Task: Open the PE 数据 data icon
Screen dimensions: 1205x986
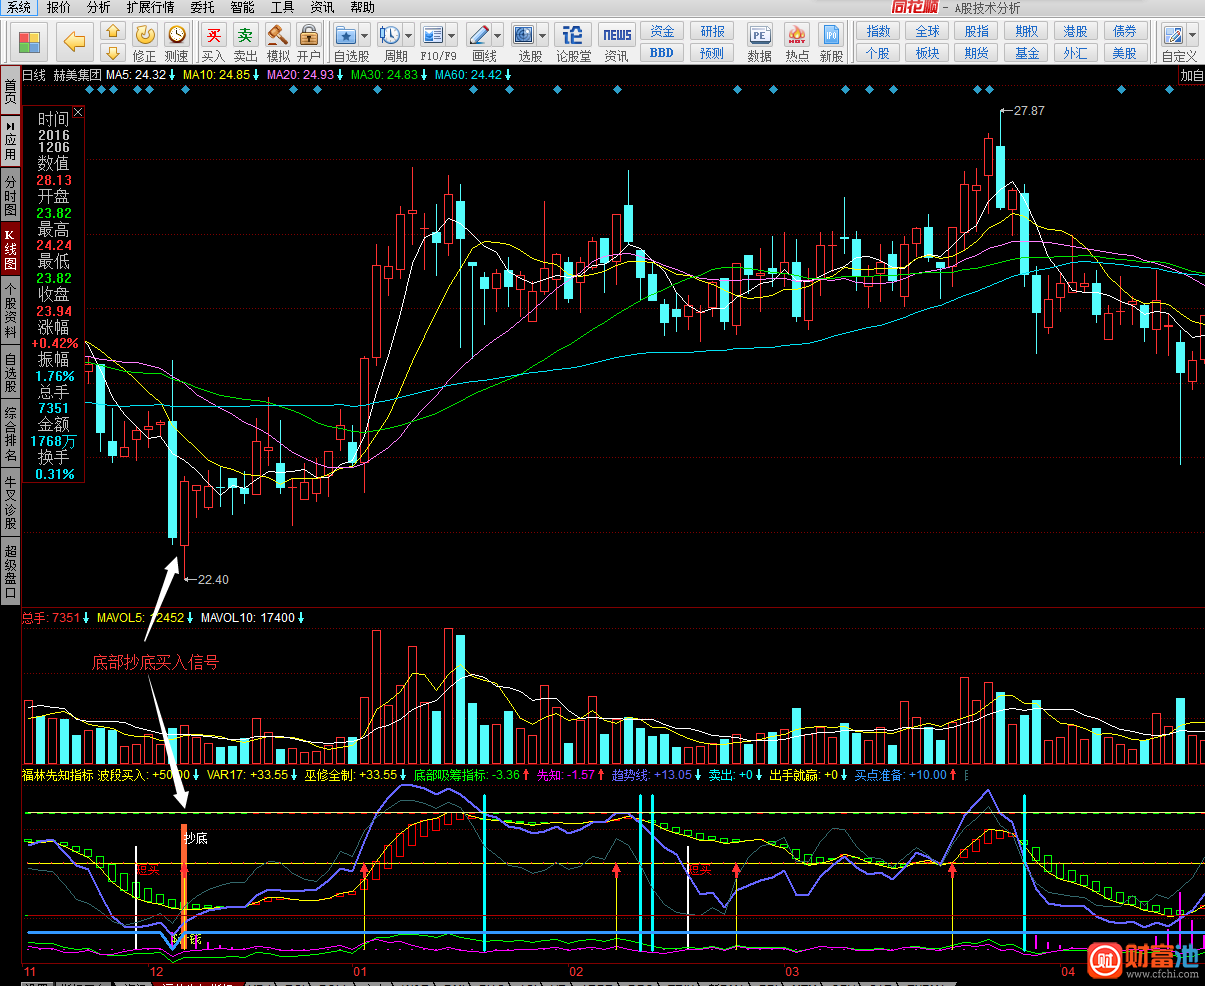Action: 760,42
